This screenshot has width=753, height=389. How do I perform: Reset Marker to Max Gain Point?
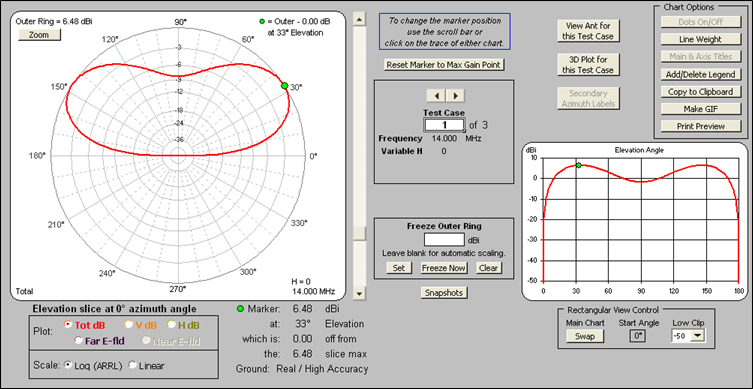445,65
